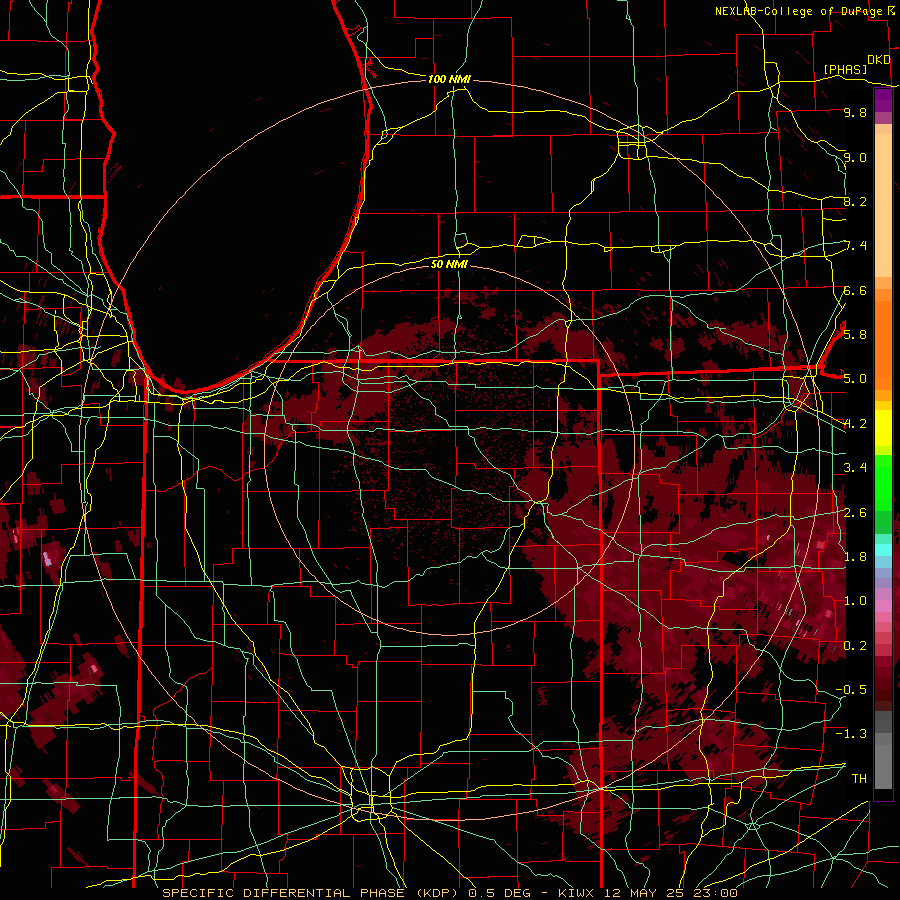This screenshot has height=900, width=900.
Task: Click the 2.6 value on the scale
Action: [855, 512]
